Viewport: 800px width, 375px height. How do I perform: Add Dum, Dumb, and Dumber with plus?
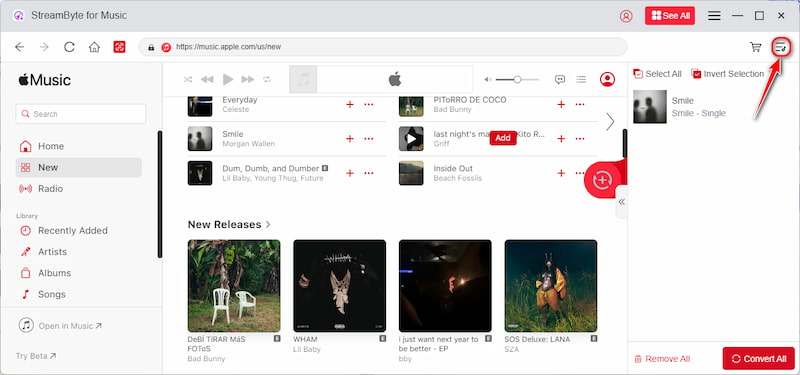[x=350, y=173]
